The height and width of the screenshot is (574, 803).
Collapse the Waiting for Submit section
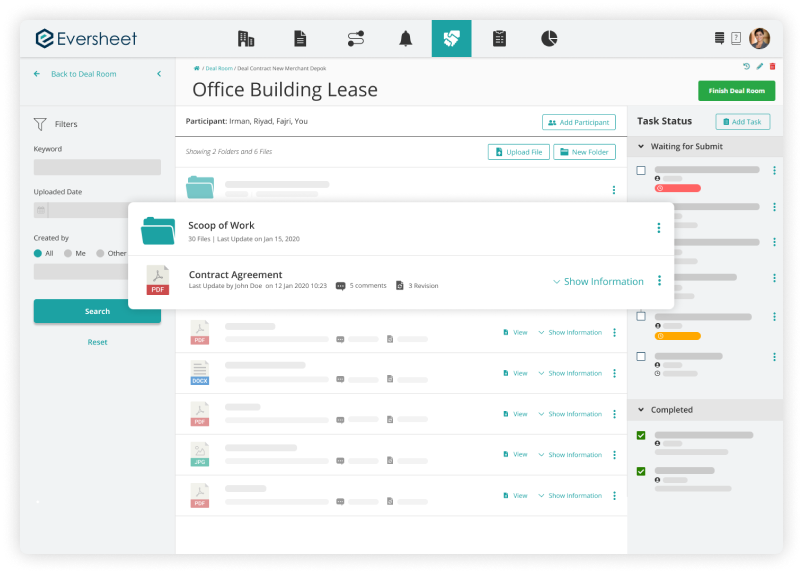(x=640, y=146)
